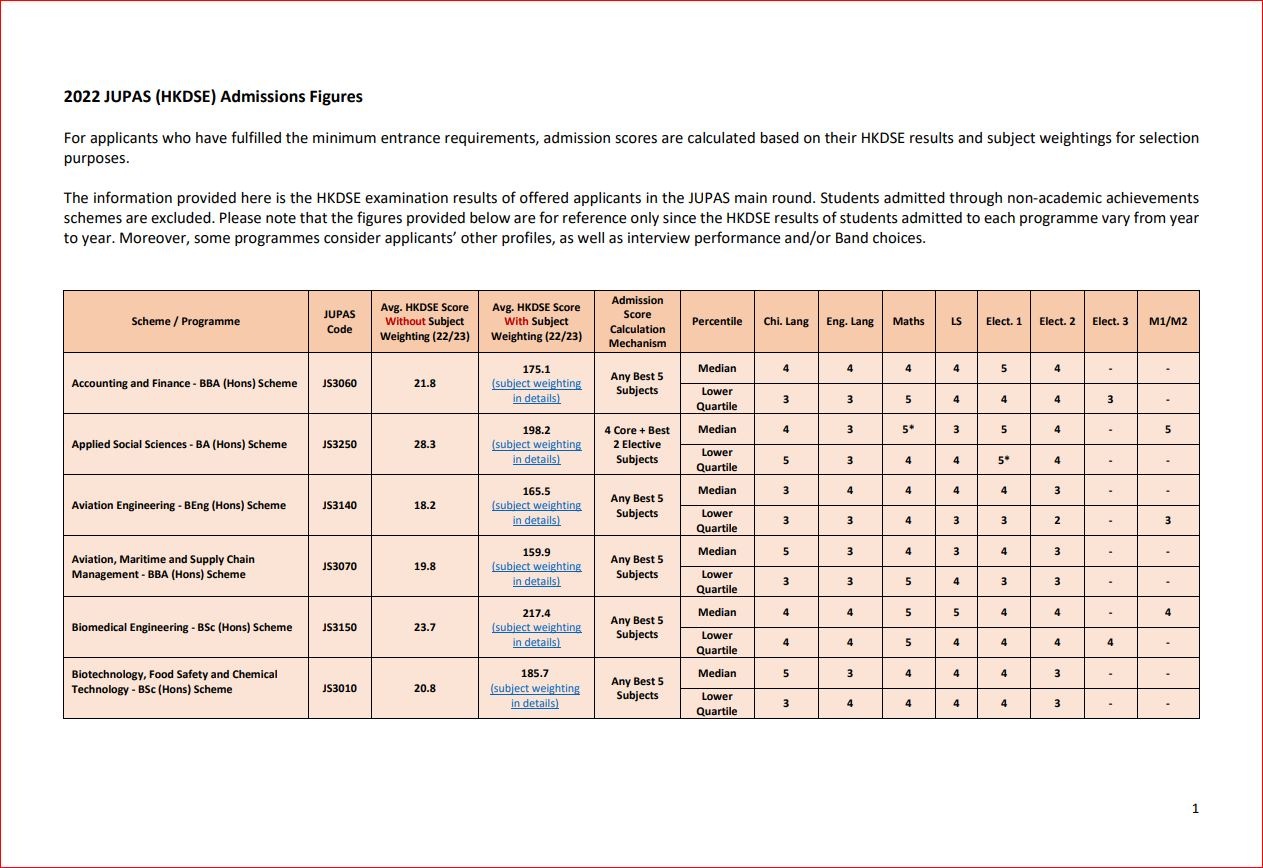Screen dimensions: 1263x868
Task: Select JUPAS code JS3070
Action: tap(340, 566)
